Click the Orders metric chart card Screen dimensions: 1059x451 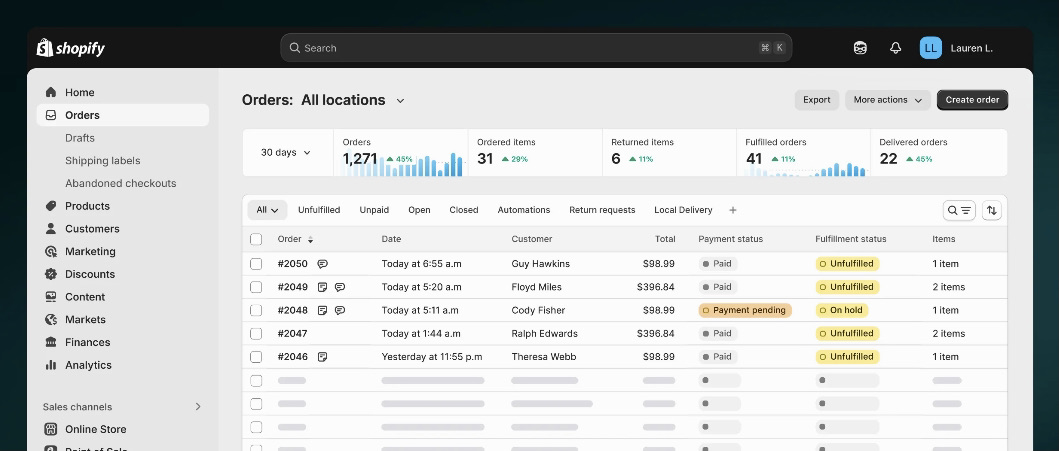[x=401, y=153]
